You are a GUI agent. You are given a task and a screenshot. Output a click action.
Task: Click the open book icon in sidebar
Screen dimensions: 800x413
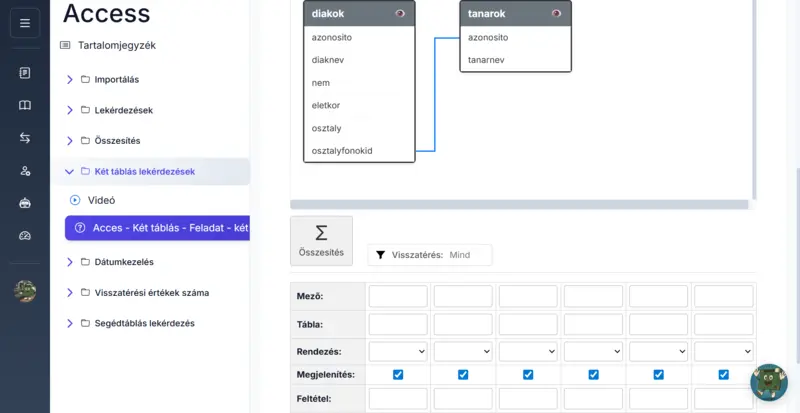(25, 105)
